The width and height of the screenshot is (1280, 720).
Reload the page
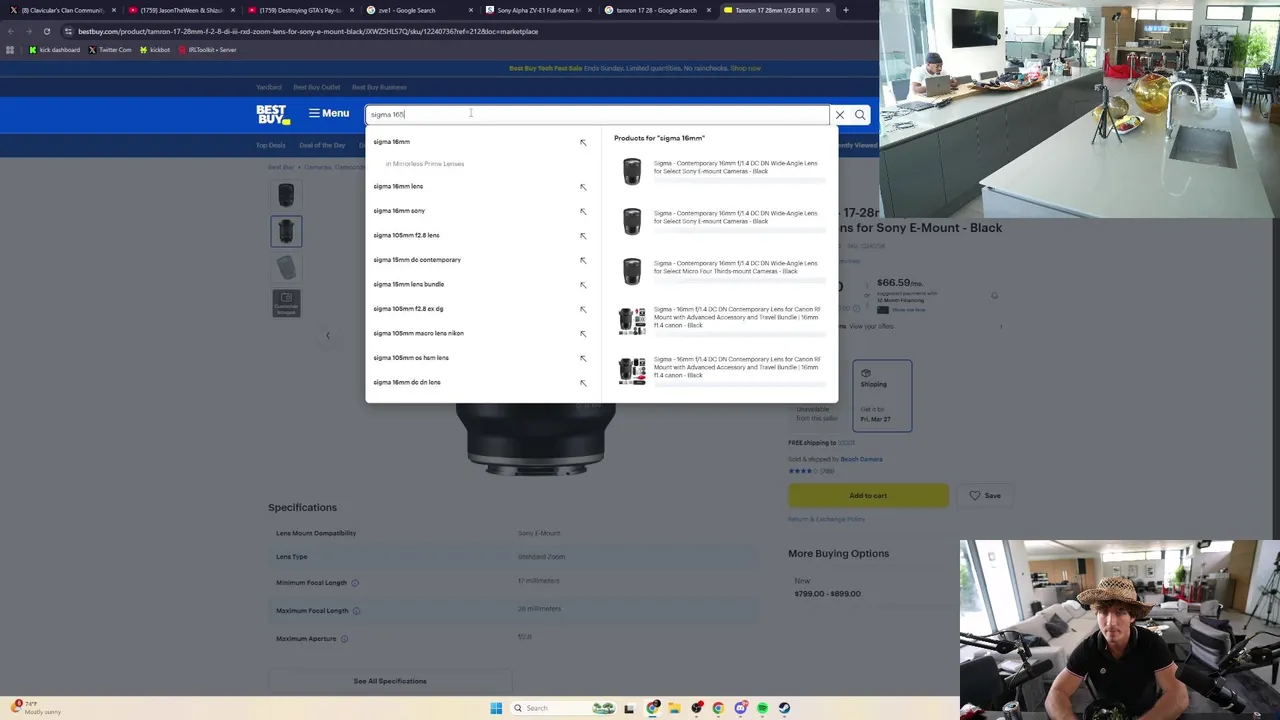pyautogui.click(x=46, y=31)
